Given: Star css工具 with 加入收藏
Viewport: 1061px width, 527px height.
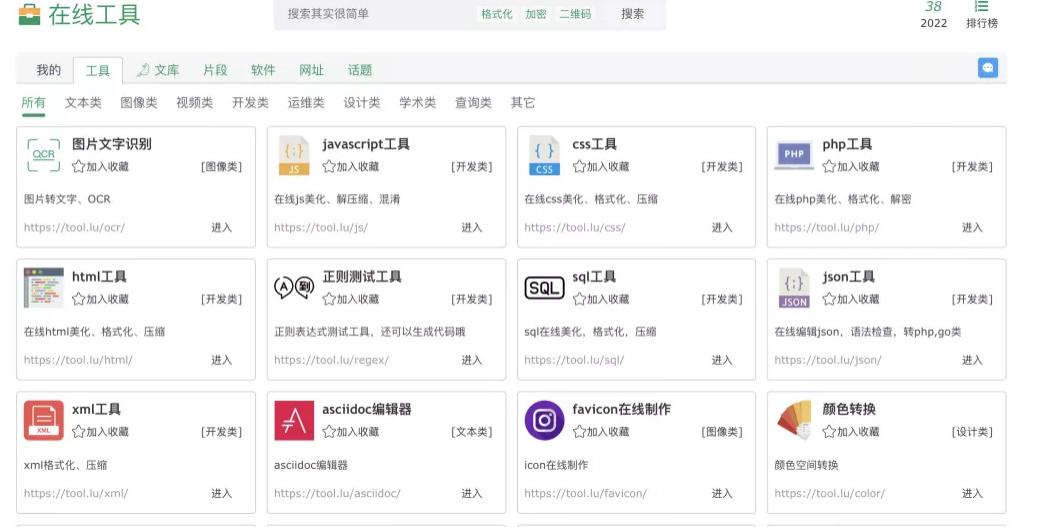Looking at the screenshot, I should coord(601,166).
